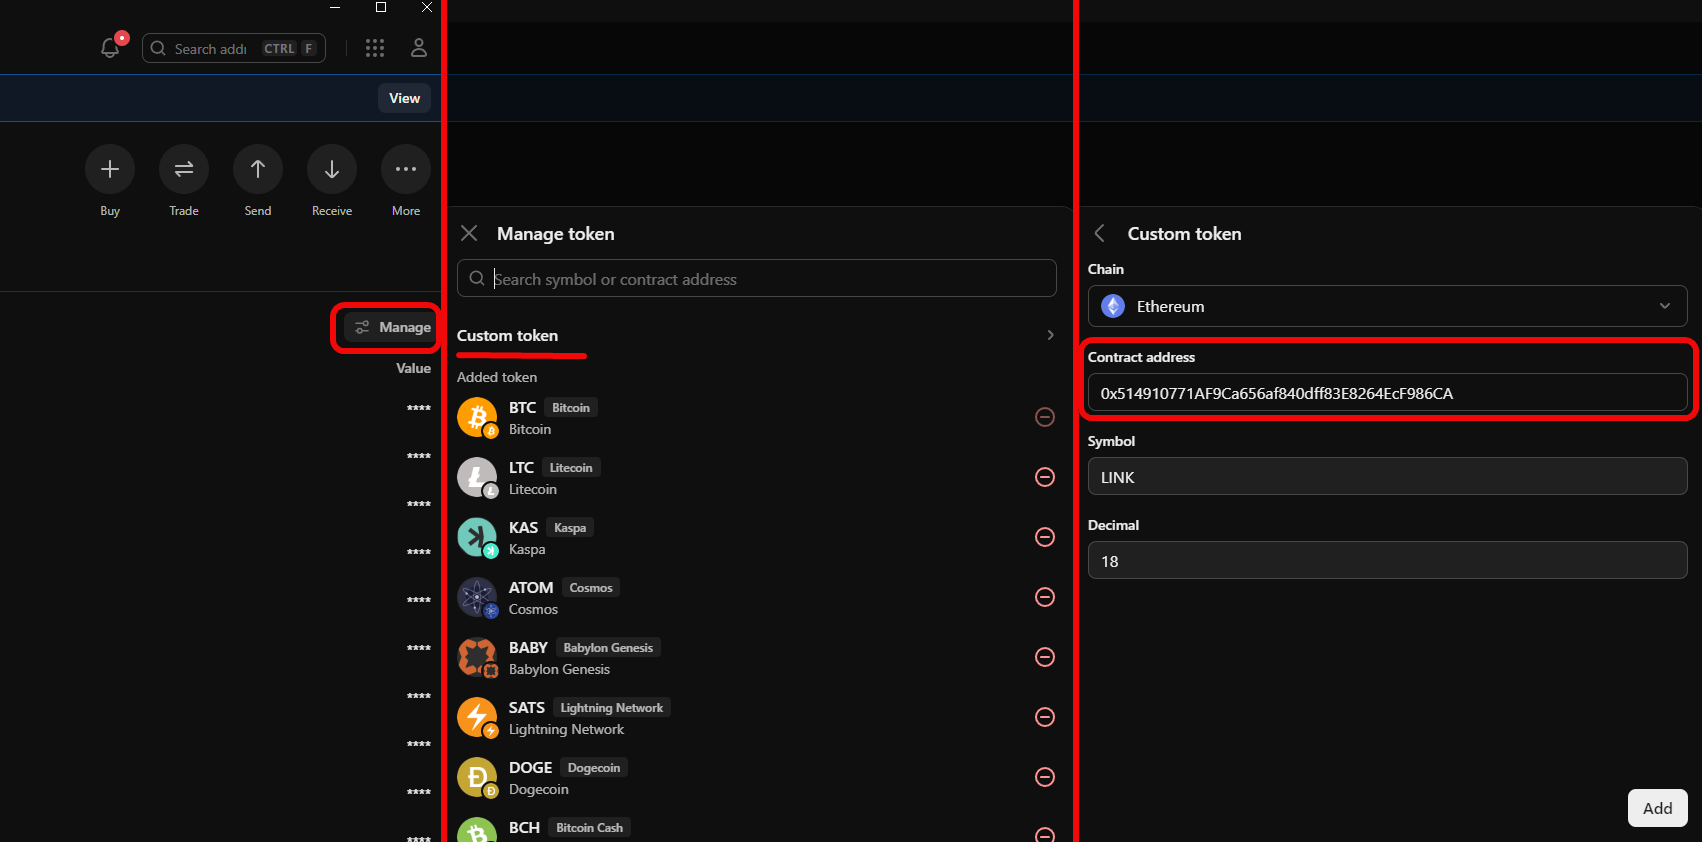Click the View button

point(404,98)
